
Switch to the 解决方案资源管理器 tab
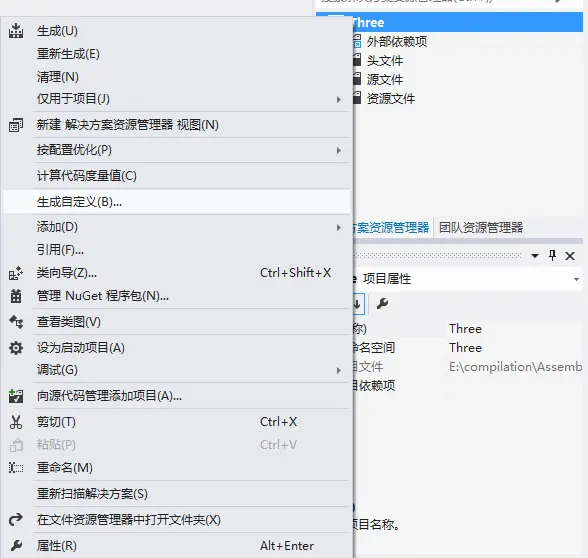coord(392,228)
